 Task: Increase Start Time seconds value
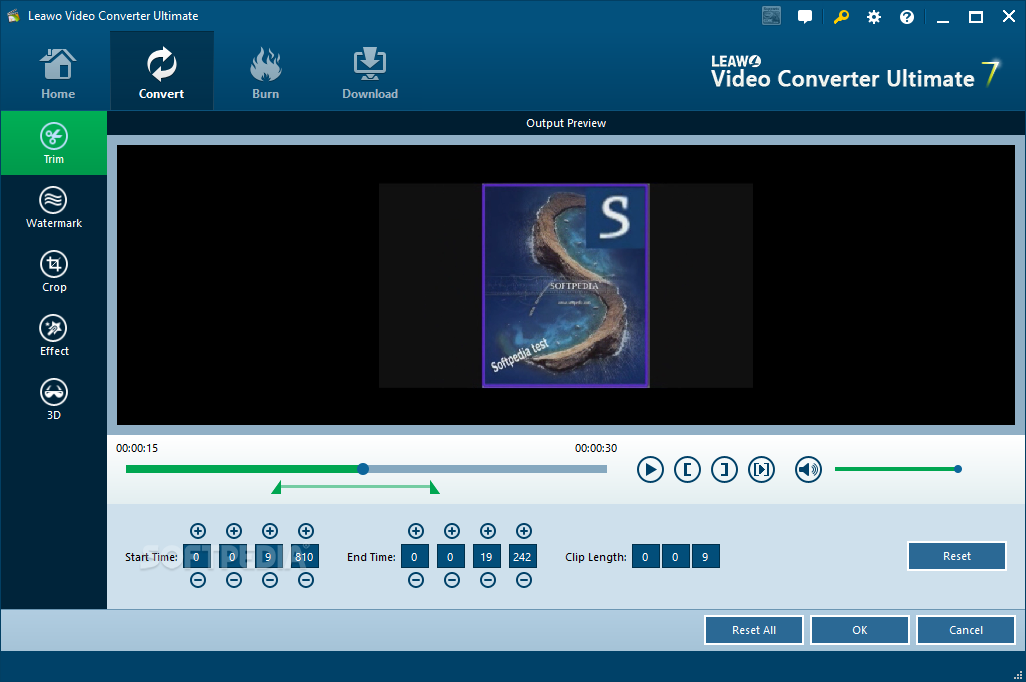click(x=270, y=531)
